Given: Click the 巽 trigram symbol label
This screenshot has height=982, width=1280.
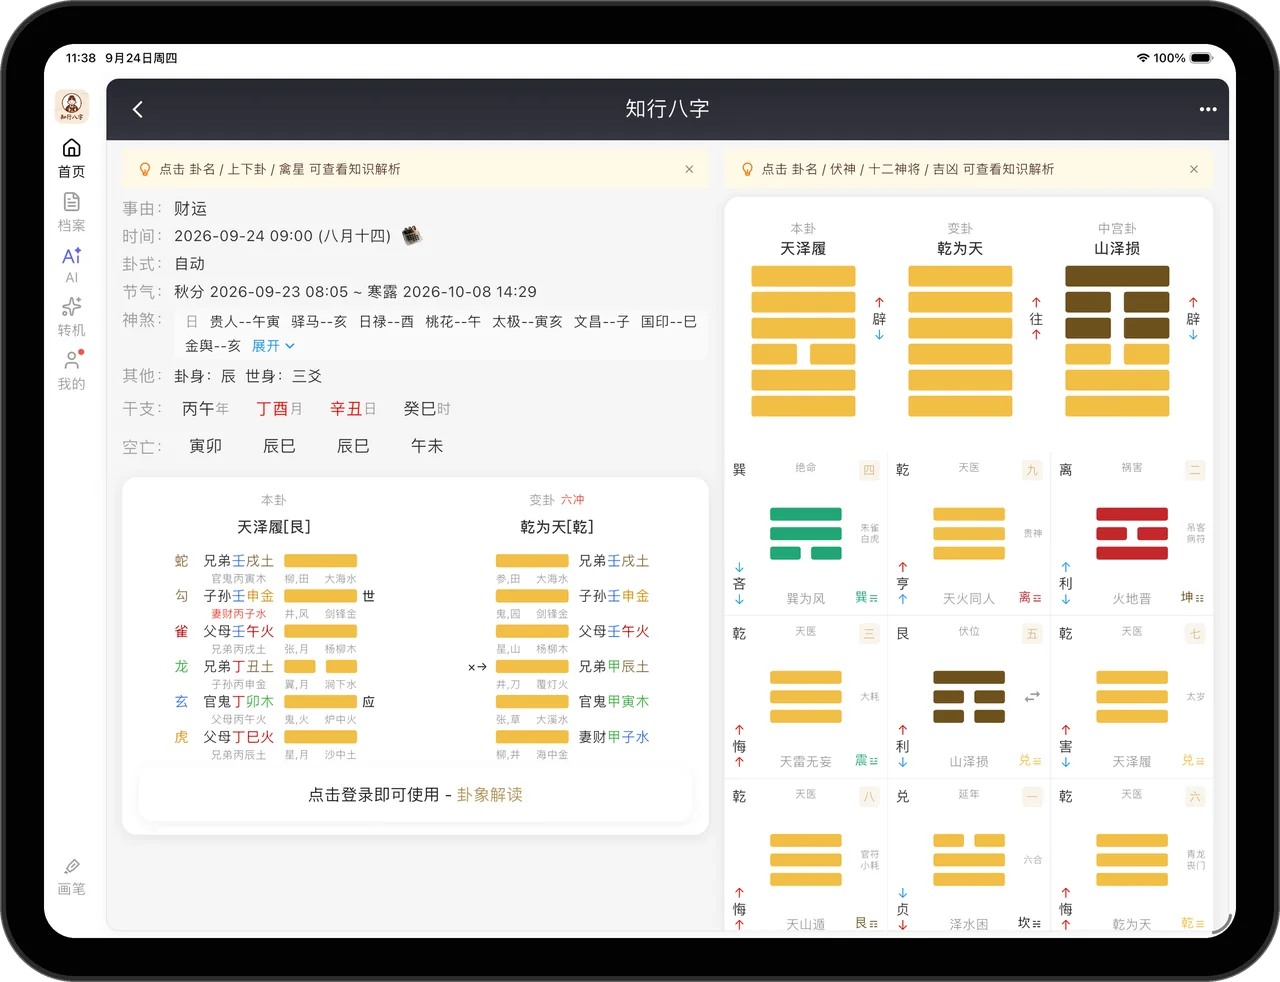Looking at the screenshot, I should [x=866, y=598].
